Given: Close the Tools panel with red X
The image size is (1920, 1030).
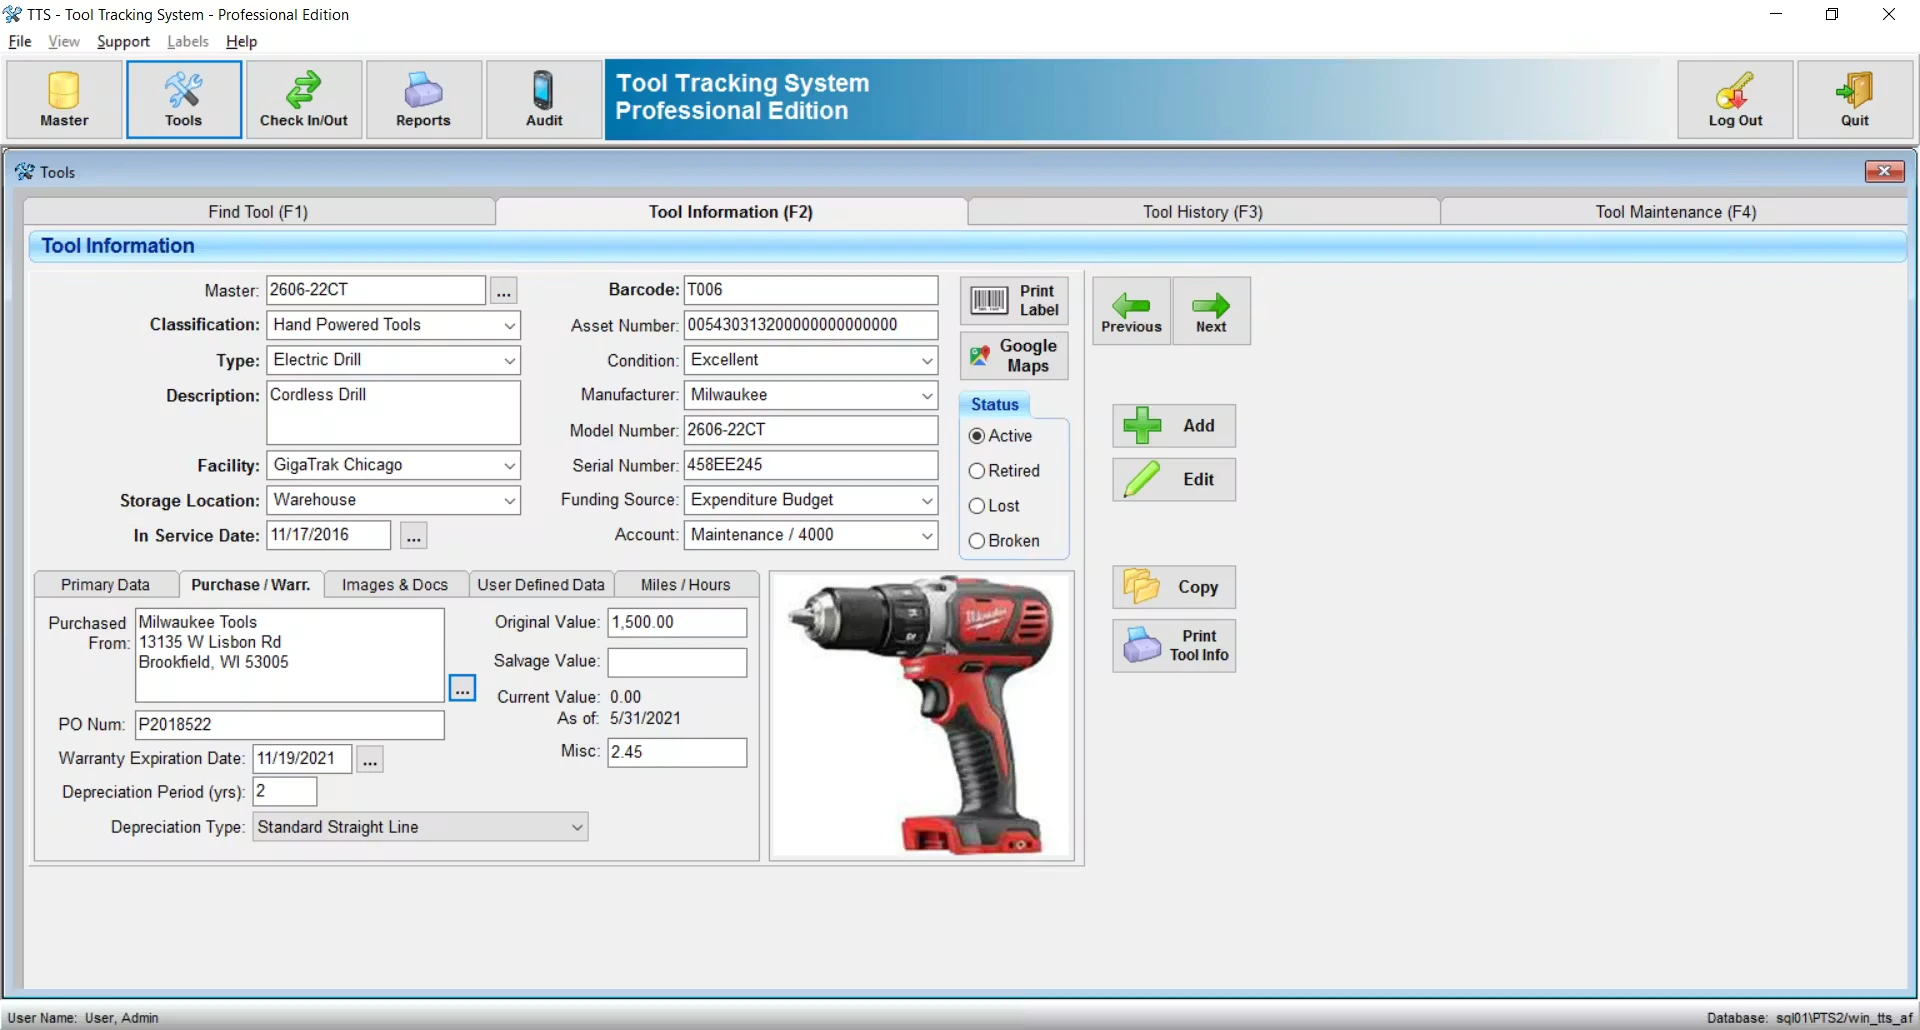Looking at the screenshot, I should pos(1884,171).
